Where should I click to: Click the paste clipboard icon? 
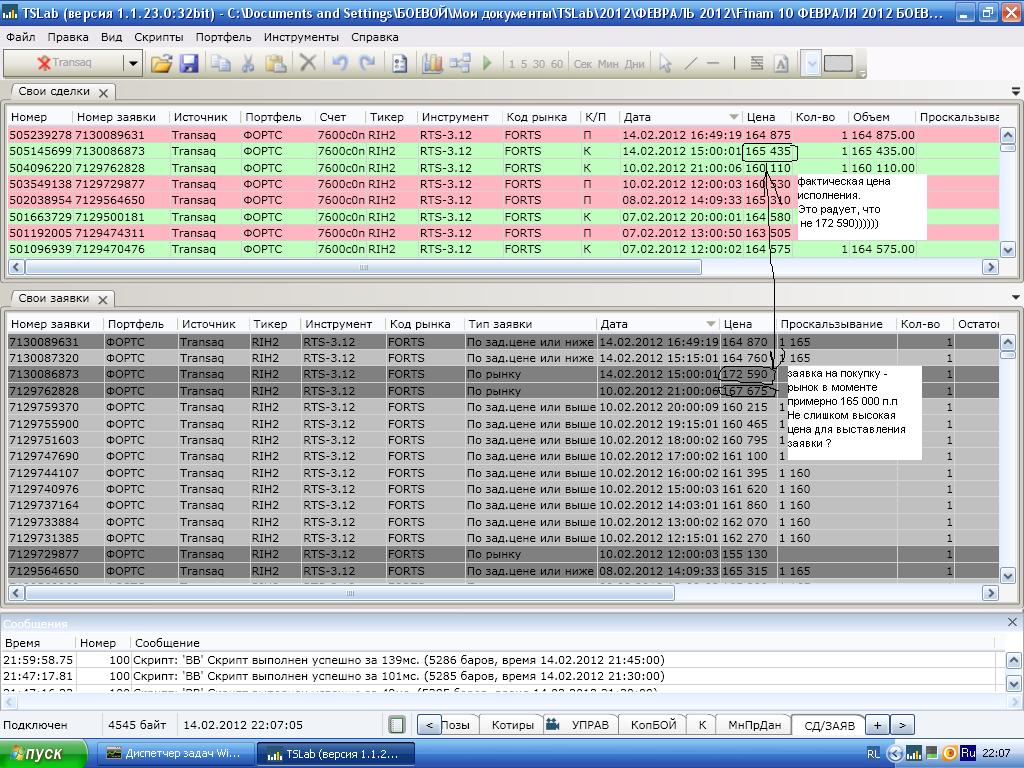276,63
